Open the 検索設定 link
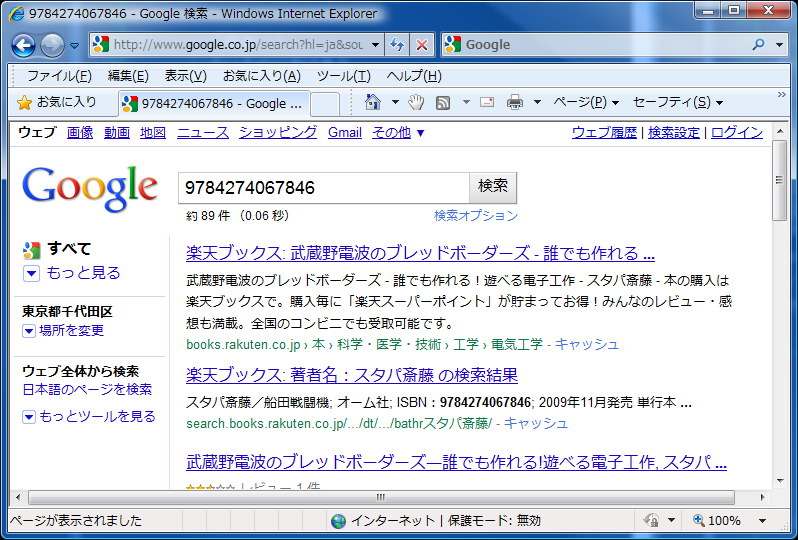 pyautogui.click(x=674, y=133)
